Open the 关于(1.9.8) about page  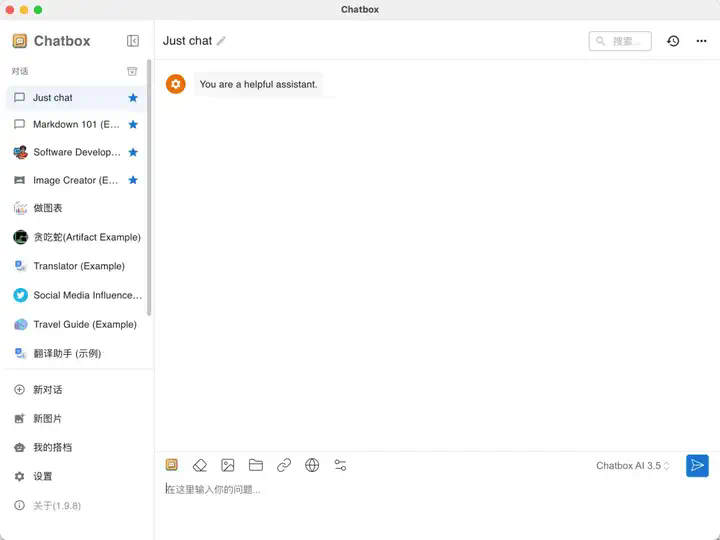[x=76, y=506]
